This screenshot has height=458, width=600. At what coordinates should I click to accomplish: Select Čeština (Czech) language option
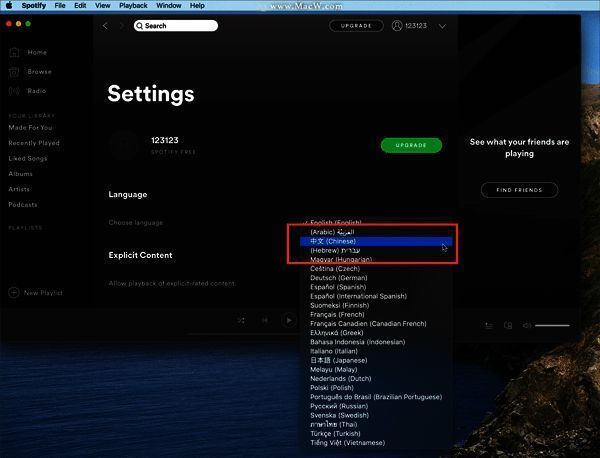pyautogui.click(x=376, y=269)
